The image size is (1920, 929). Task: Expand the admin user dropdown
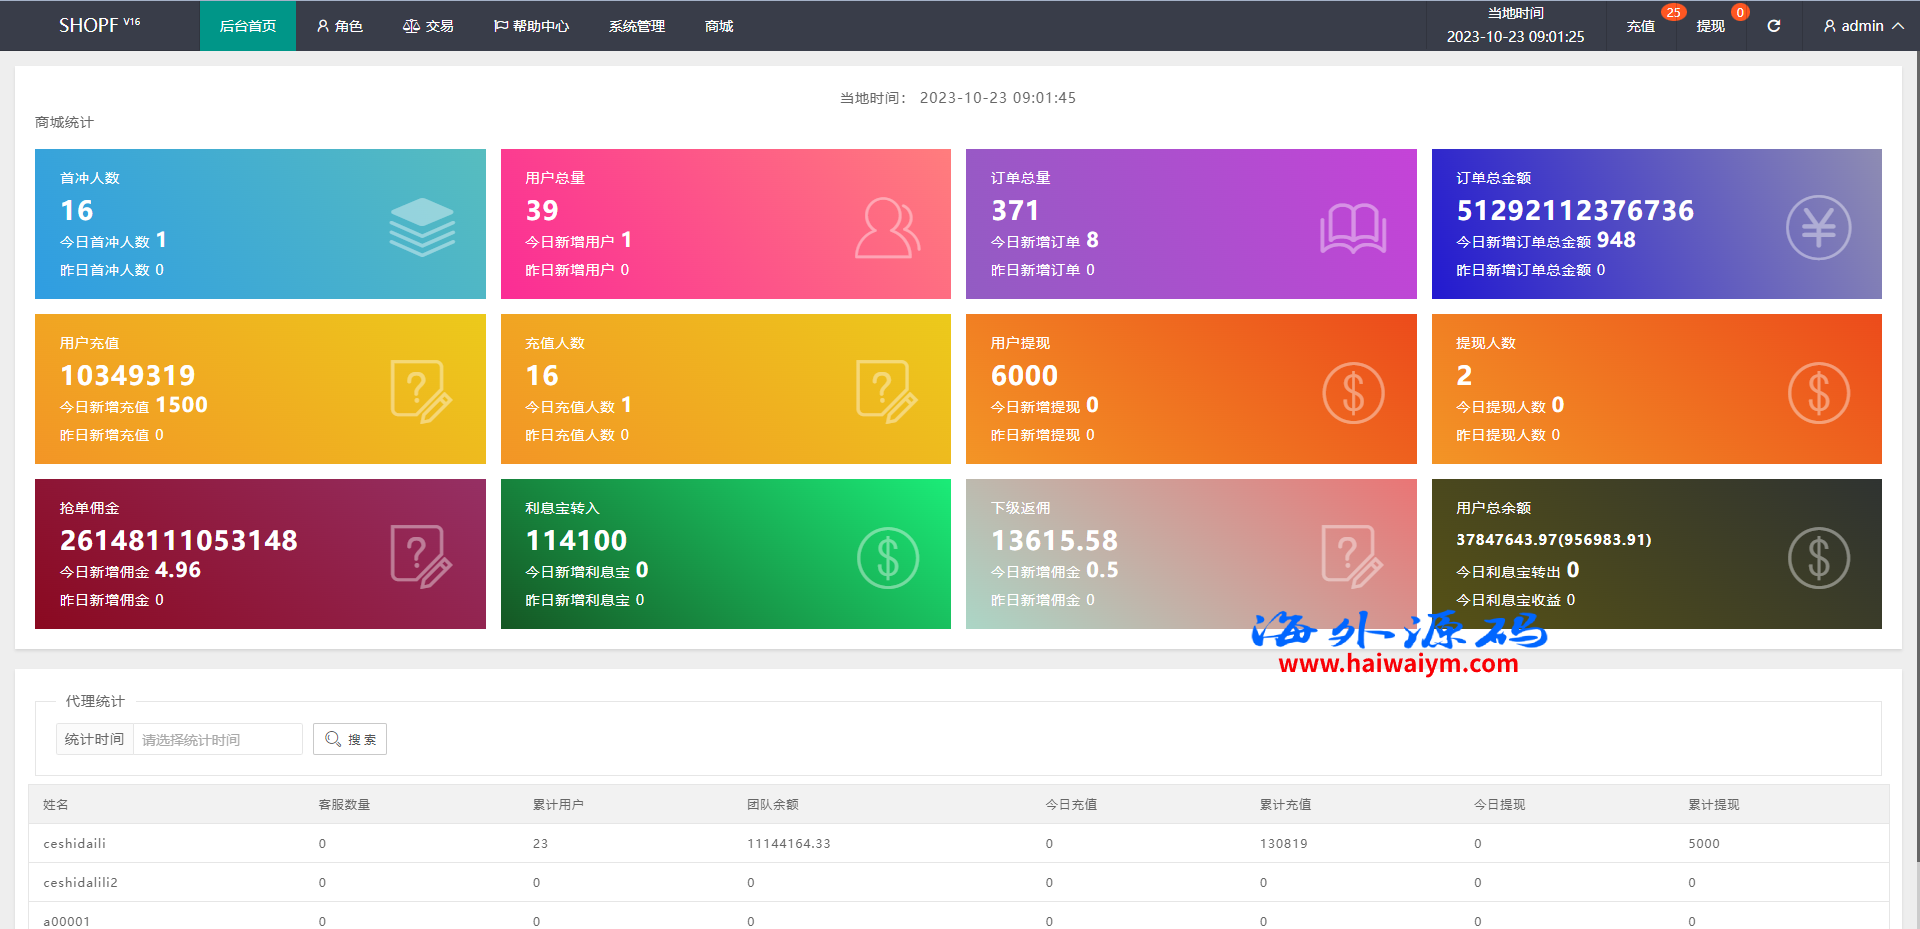[1863, 26]
